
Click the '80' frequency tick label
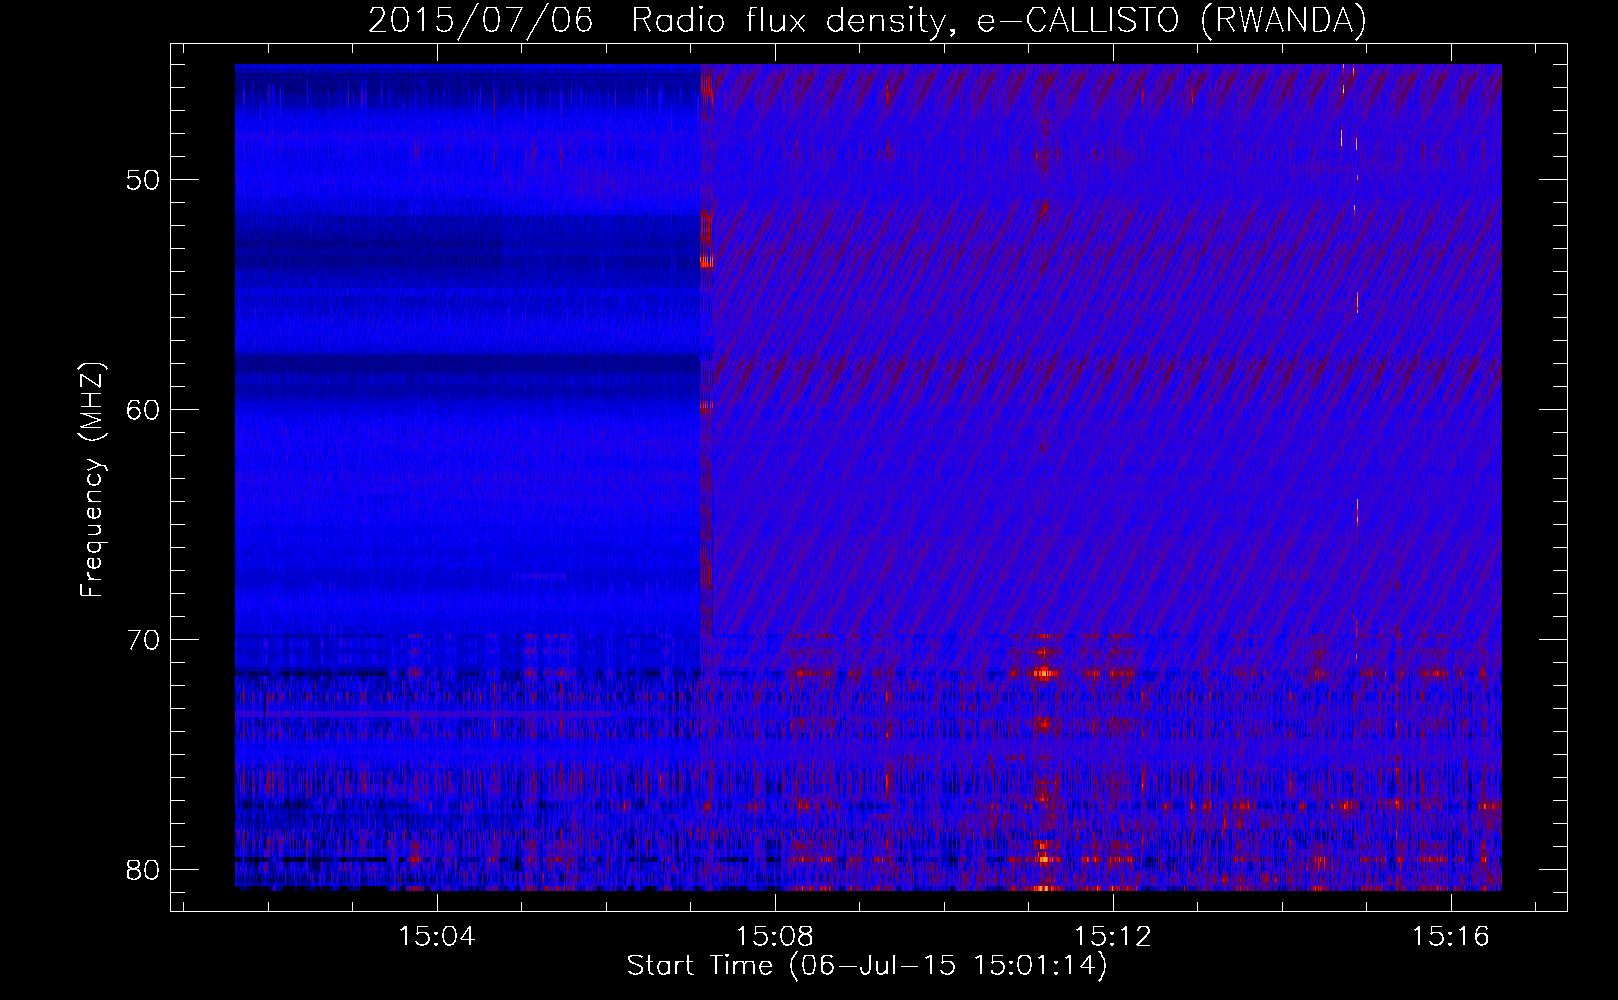click(144, 870)
